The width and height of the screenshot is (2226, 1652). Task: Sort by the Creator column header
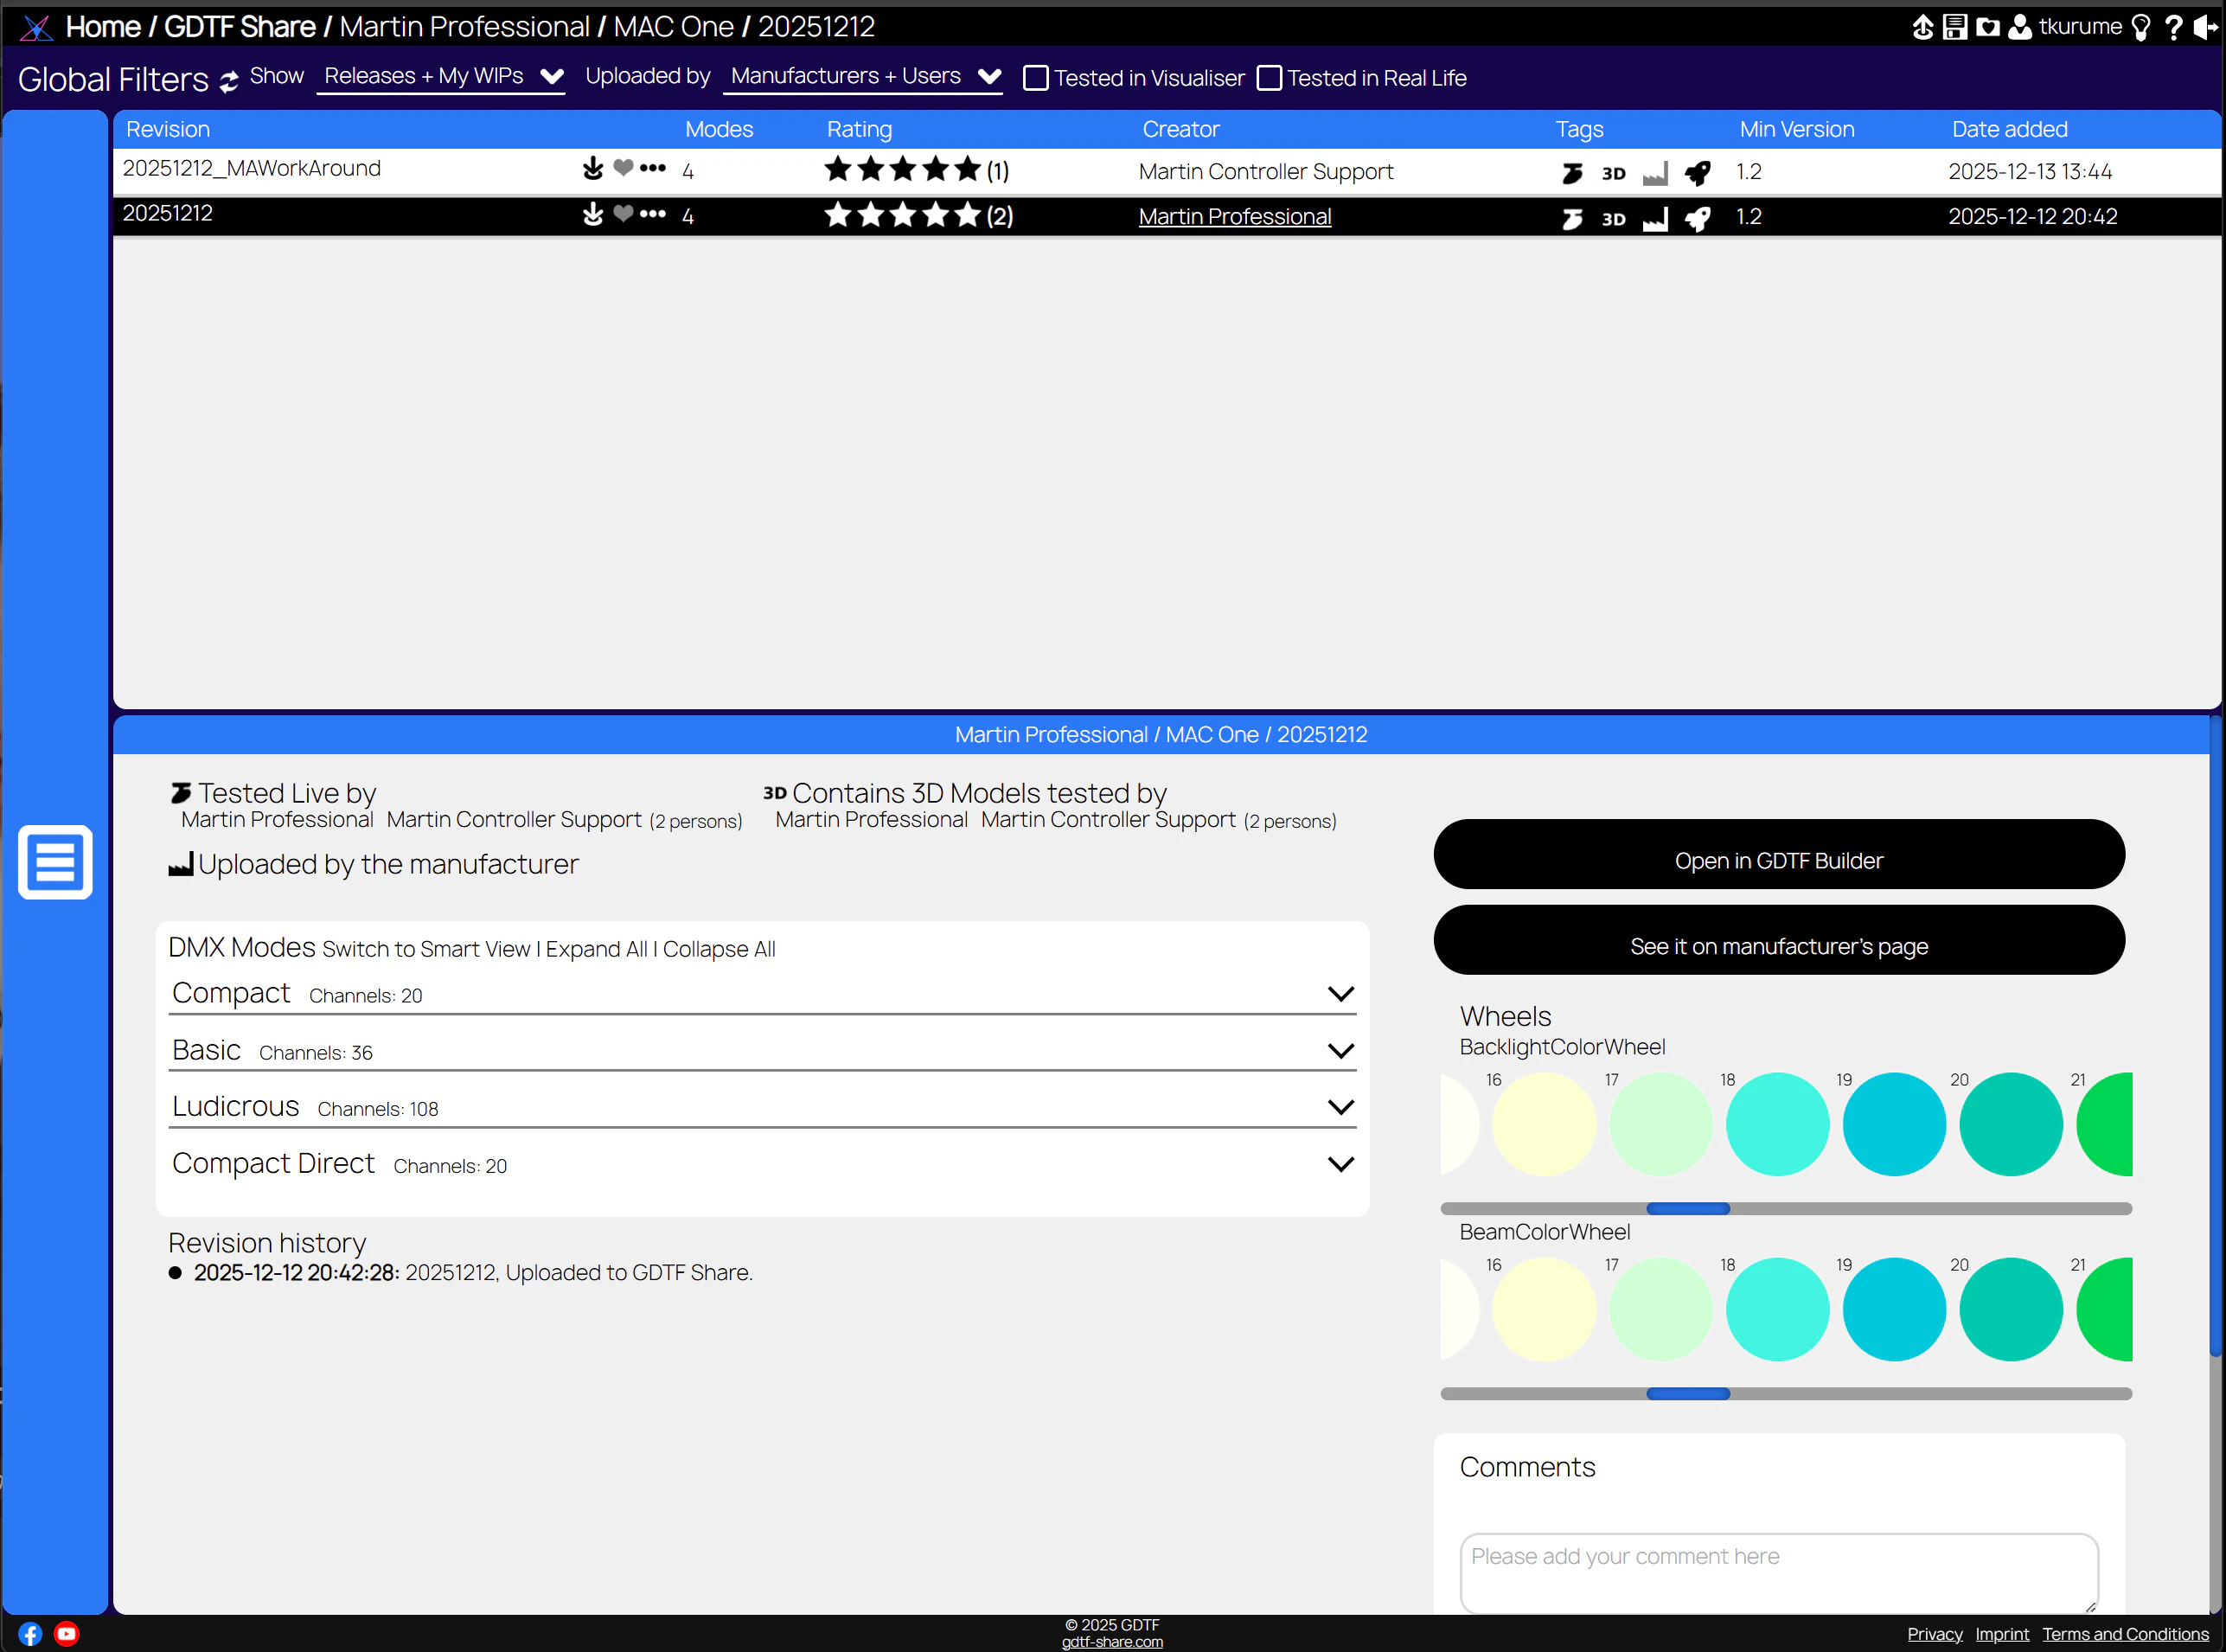point(1181,129)
